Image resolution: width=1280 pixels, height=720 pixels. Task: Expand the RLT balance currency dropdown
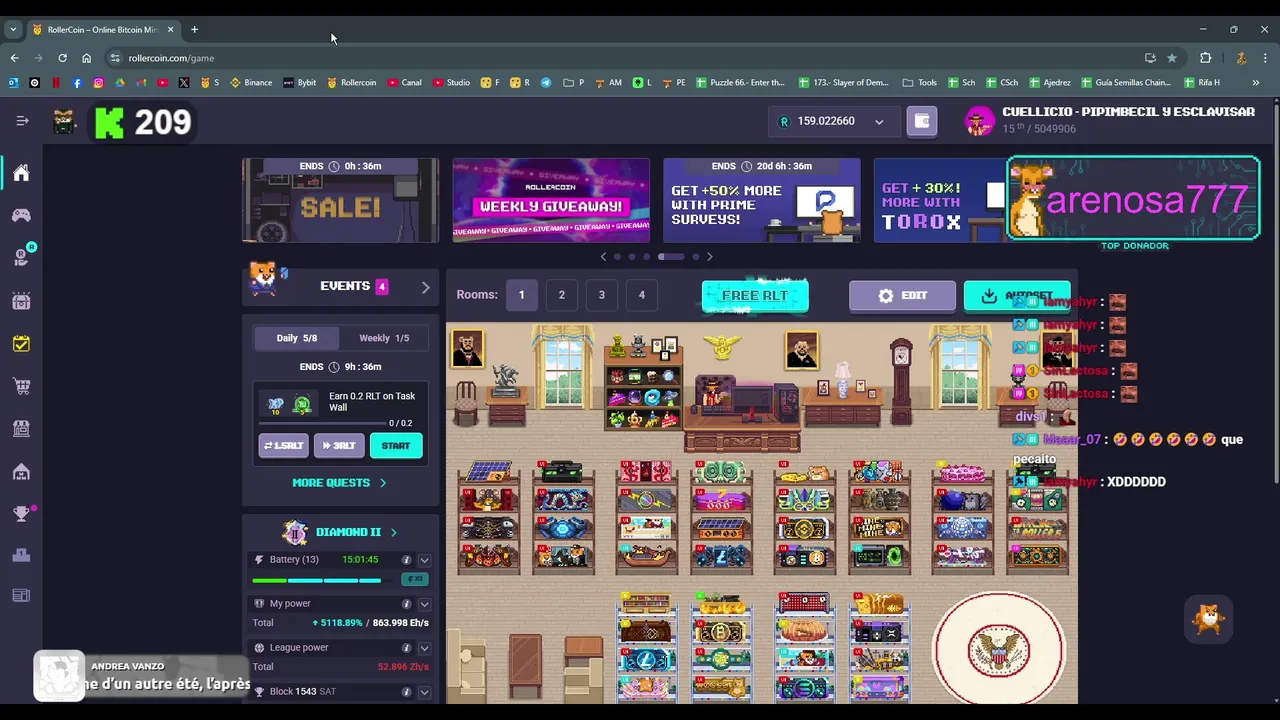coord(879,122)
